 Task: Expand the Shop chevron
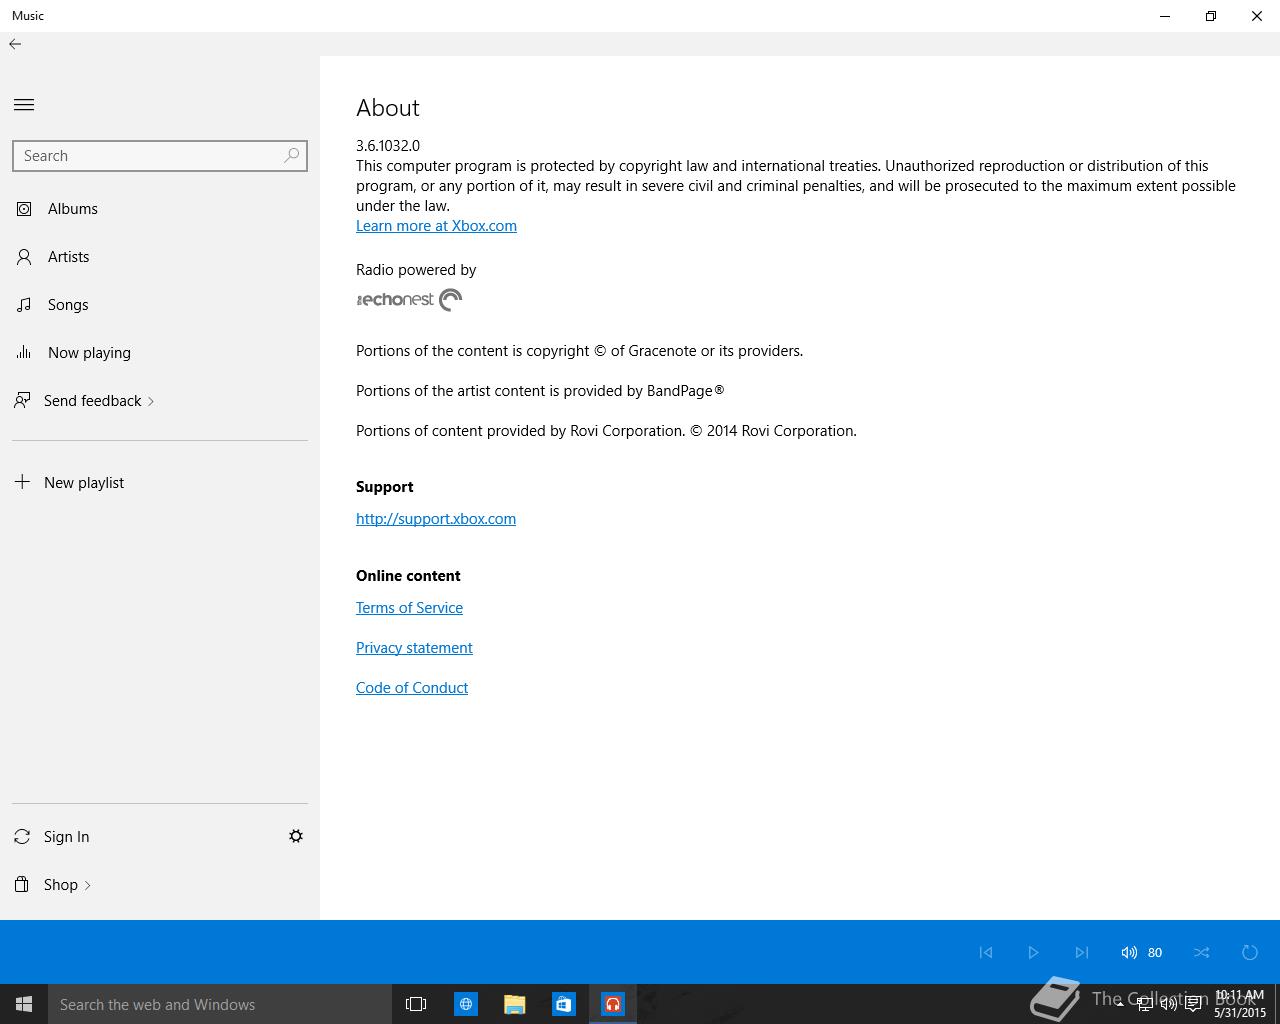tap(87, 885)
